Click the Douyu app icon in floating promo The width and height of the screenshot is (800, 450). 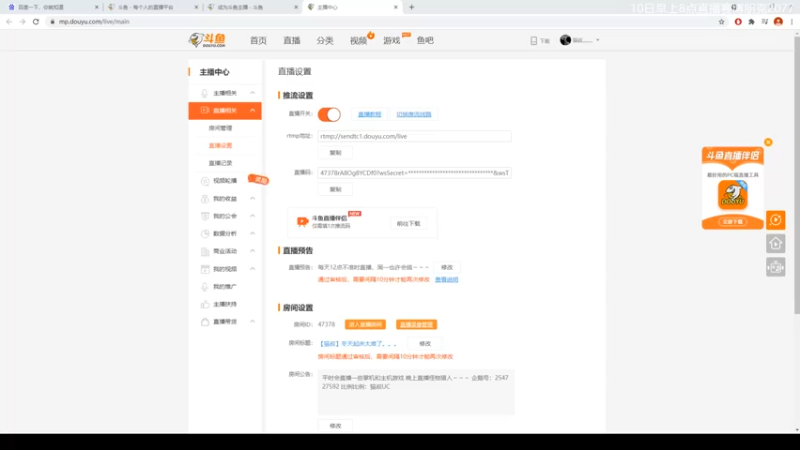click(733, 195)
